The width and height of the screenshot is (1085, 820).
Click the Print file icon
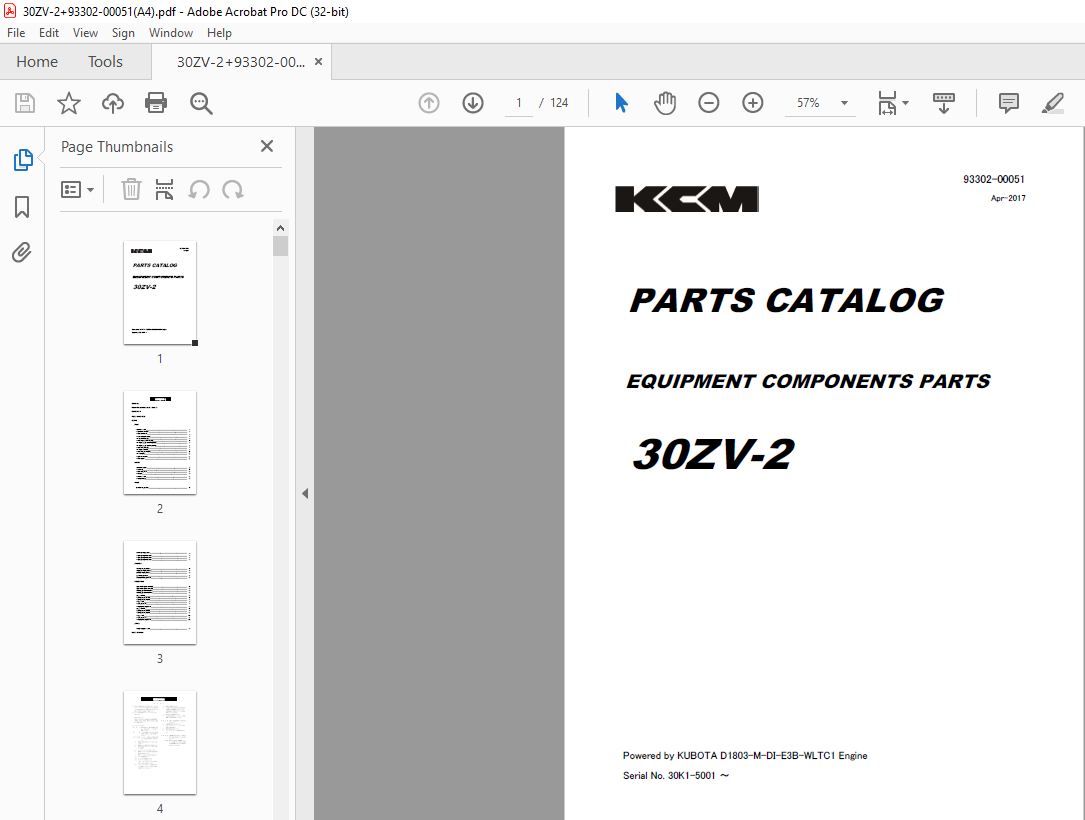(156, 103)
